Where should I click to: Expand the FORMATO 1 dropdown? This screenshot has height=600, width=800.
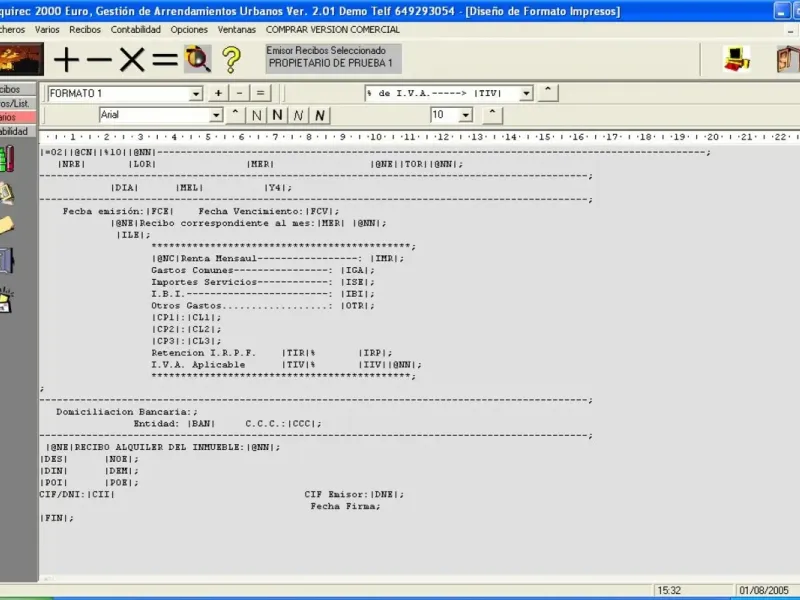coord(196,94)
